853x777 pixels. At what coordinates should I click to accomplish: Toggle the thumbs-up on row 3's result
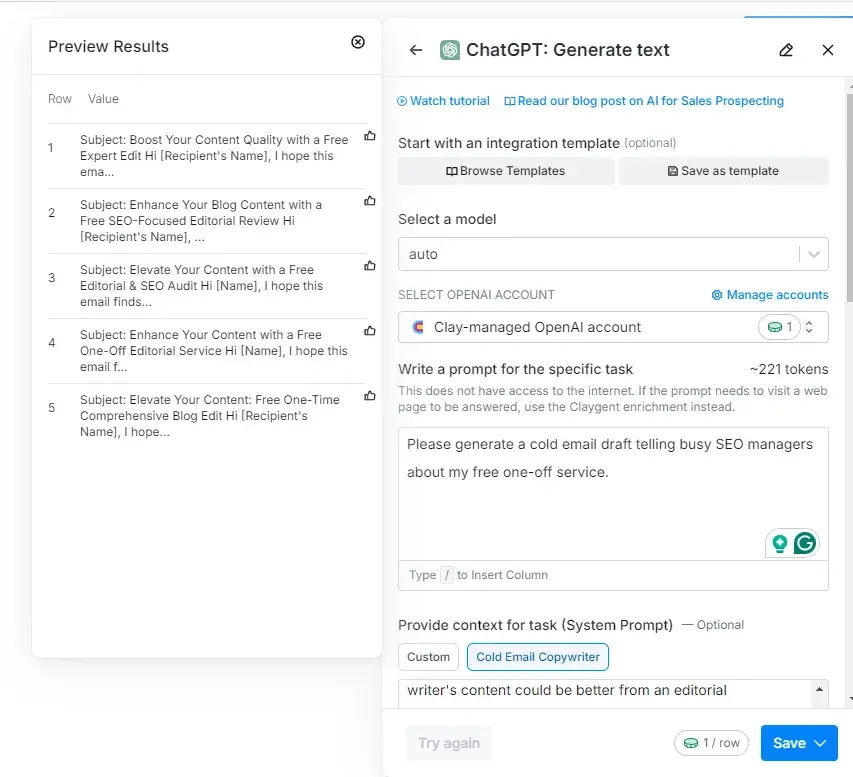coord(369,267)
